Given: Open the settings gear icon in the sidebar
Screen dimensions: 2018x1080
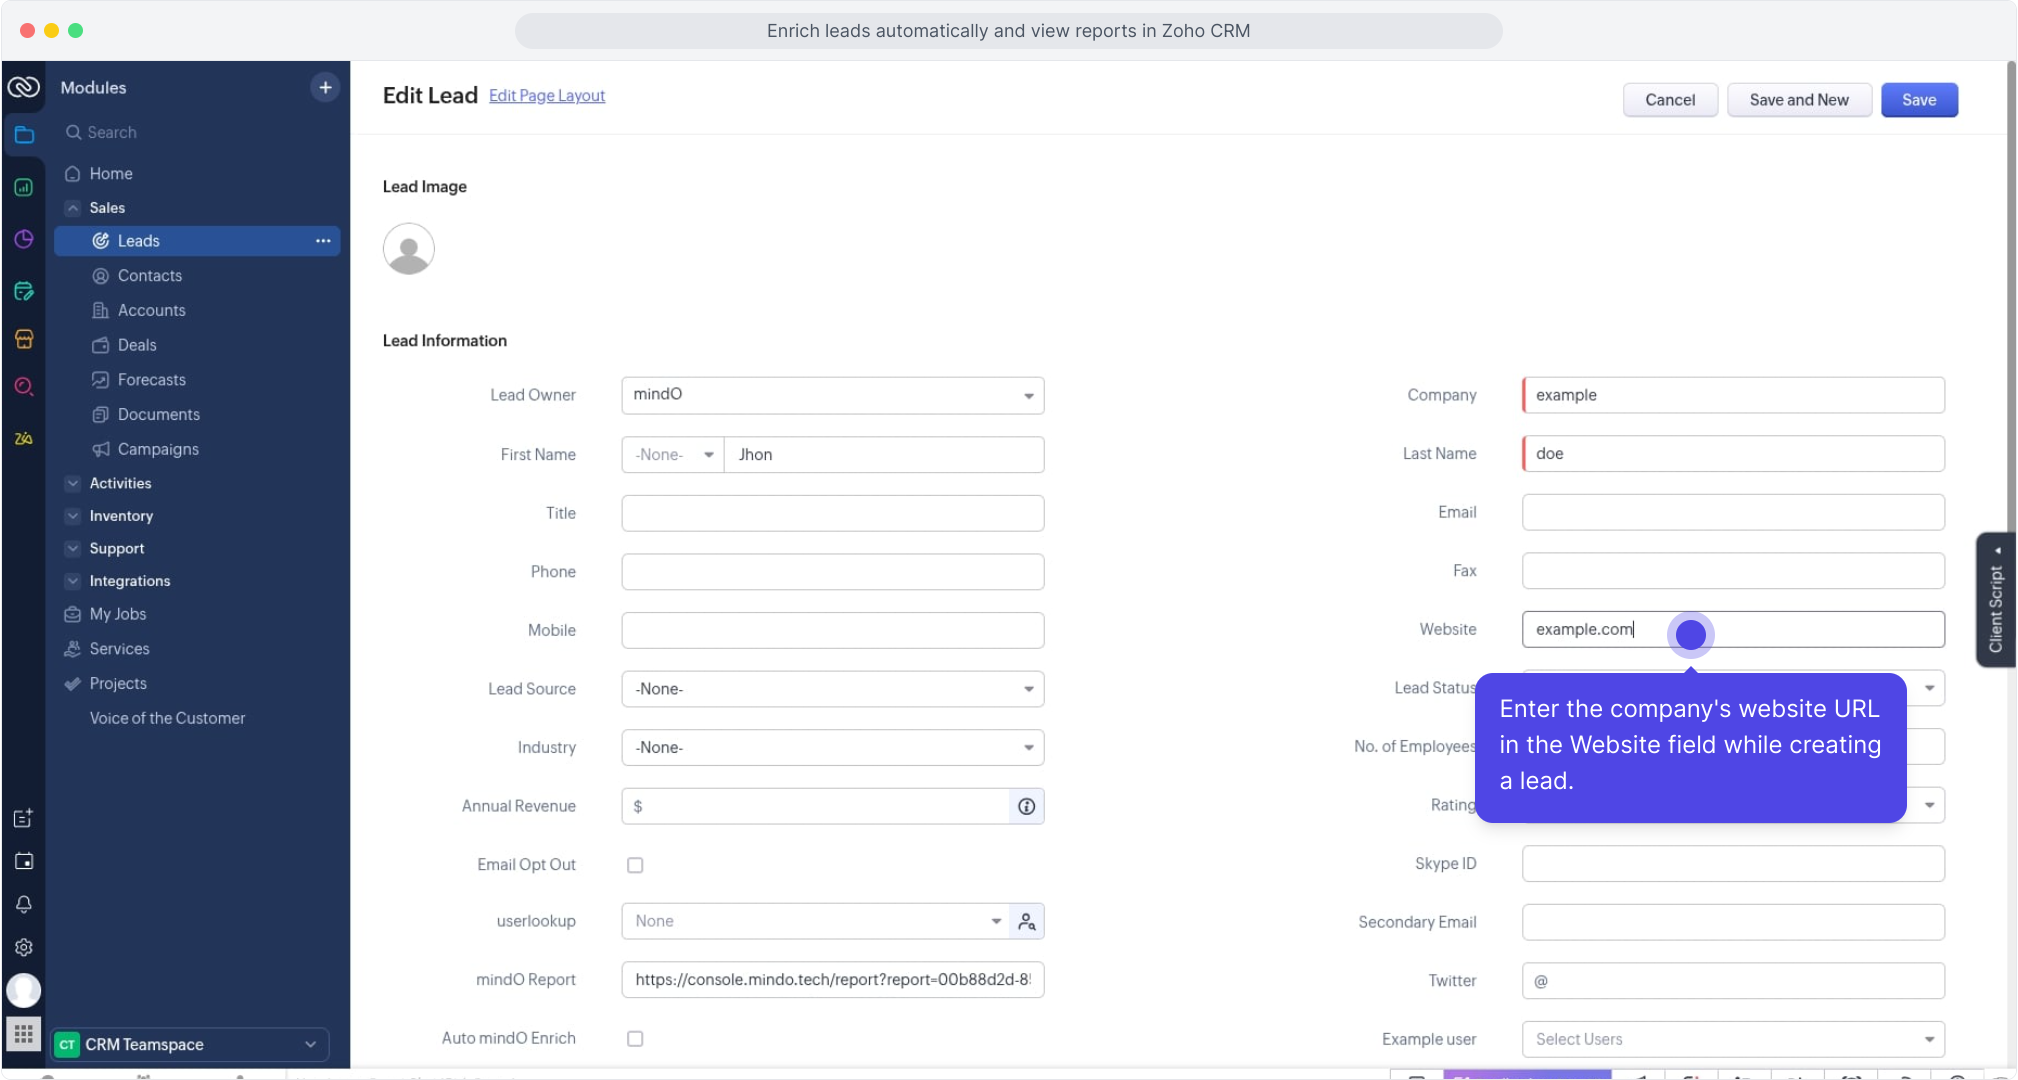Looking at the screenshot, I should point(24,947).
